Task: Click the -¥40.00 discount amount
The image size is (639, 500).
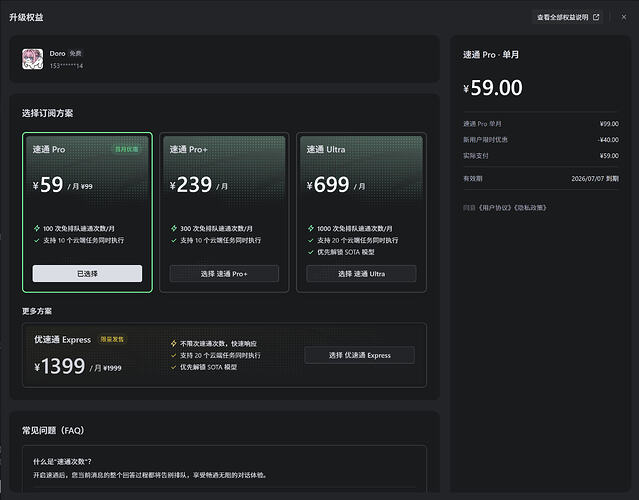Action: click(608, 140)
